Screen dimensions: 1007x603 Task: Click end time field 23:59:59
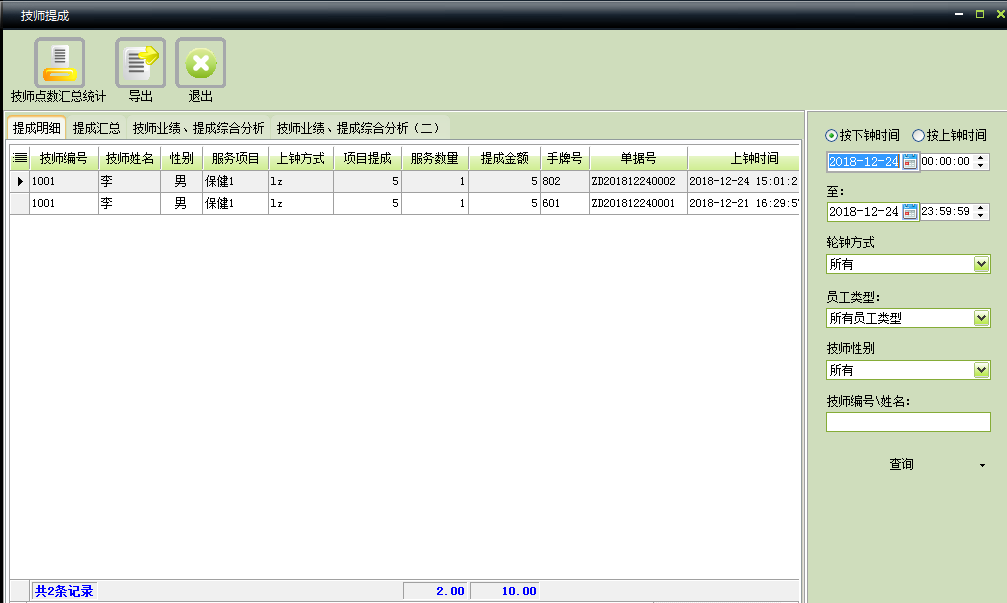click(x=945, y=211)
